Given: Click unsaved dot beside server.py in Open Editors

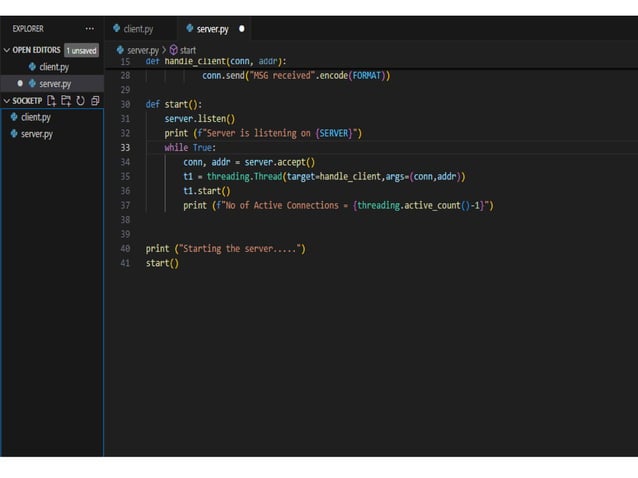Looking at the screenshot, I should (x=20, y=83).
